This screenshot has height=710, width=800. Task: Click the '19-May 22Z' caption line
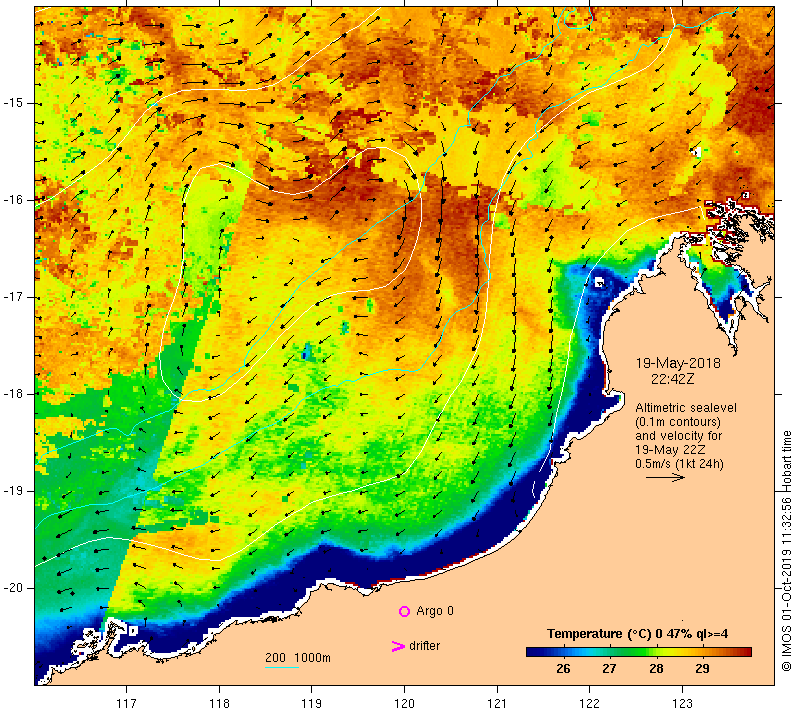click(x=670, y=449)
